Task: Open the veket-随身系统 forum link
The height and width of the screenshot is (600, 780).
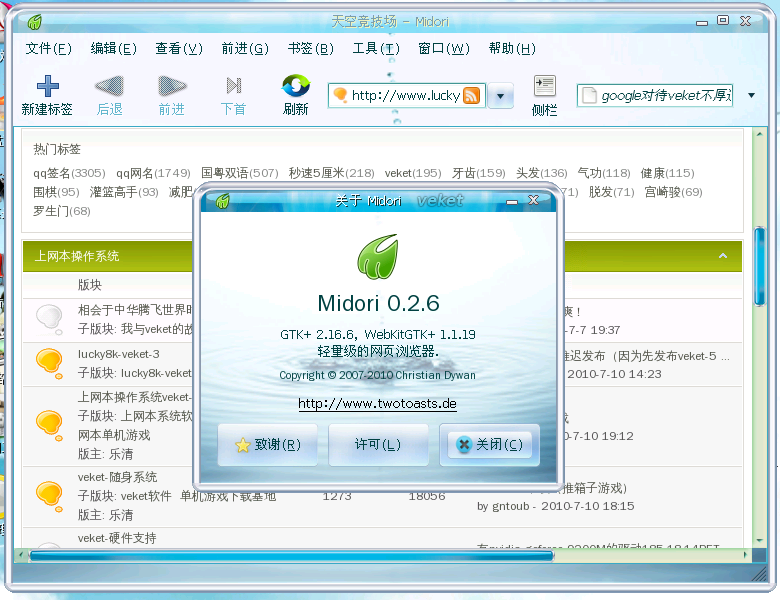Action: (x=117, y=477)
